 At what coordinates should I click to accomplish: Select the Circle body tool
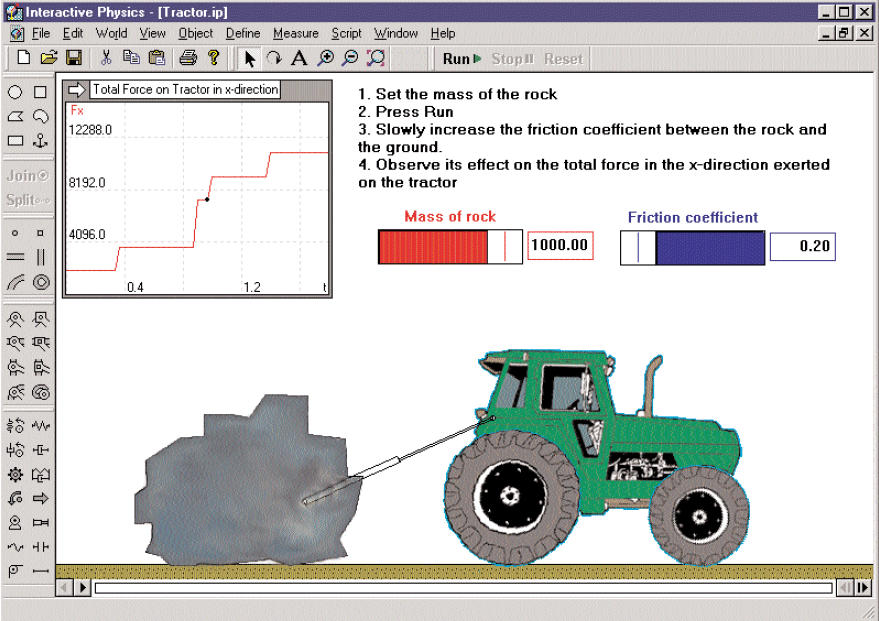pos(14,92)
